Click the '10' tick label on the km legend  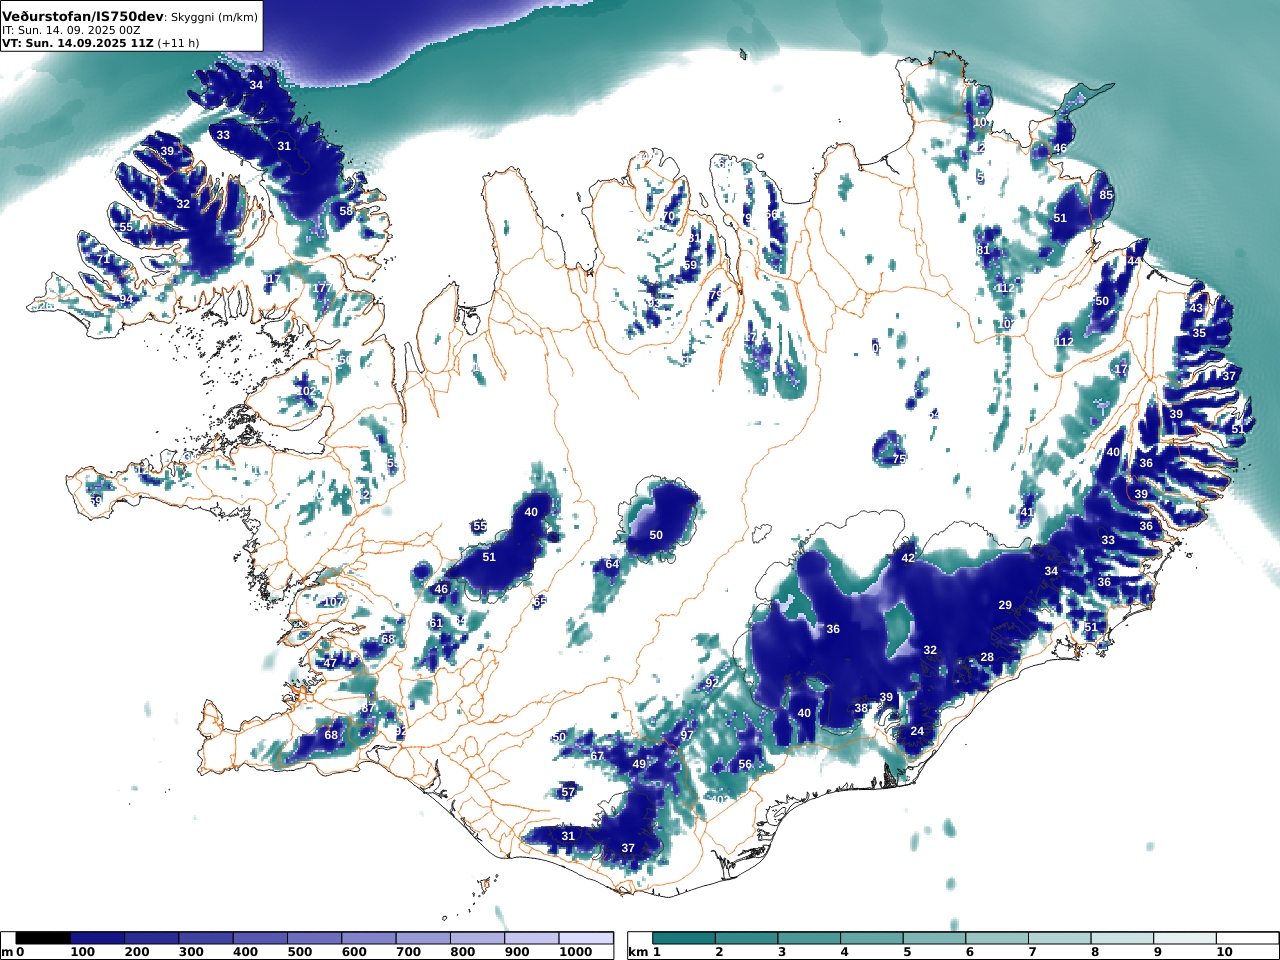1225,952
